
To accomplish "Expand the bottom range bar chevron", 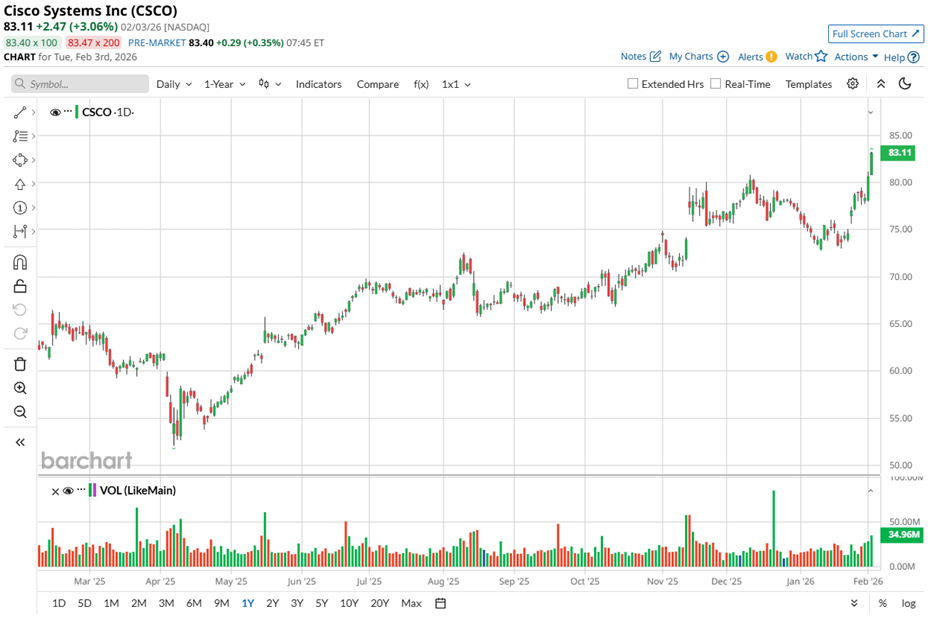I will coord(855,603).
